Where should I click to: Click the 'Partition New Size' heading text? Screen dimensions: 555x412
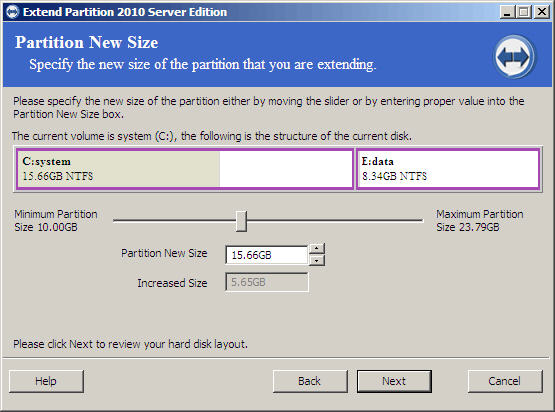(87, 43)
